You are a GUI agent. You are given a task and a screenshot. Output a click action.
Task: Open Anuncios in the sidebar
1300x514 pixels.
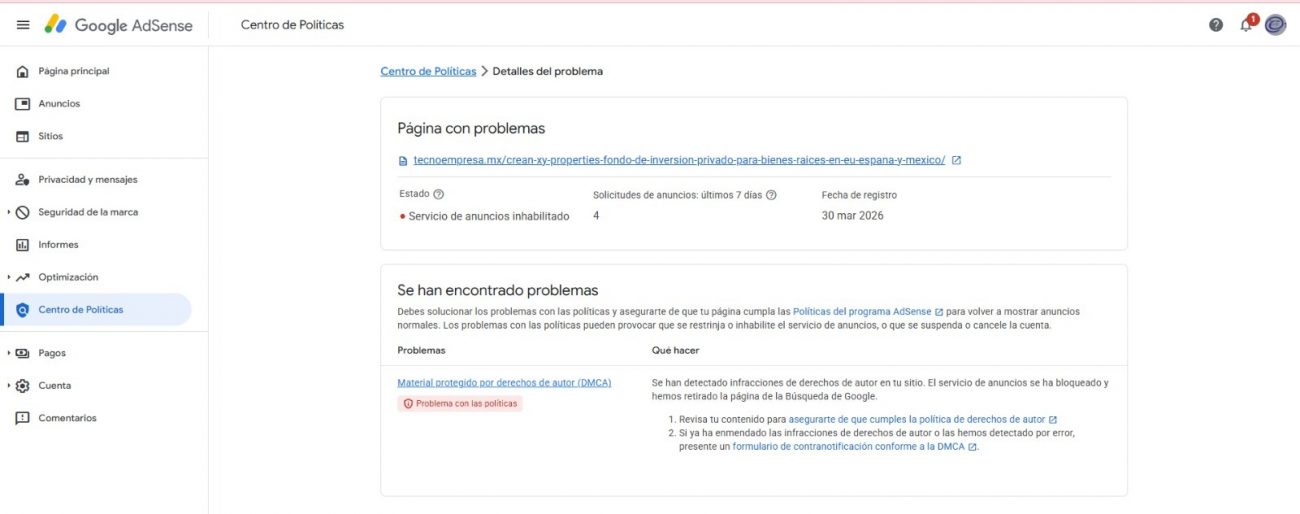point(59,104)
